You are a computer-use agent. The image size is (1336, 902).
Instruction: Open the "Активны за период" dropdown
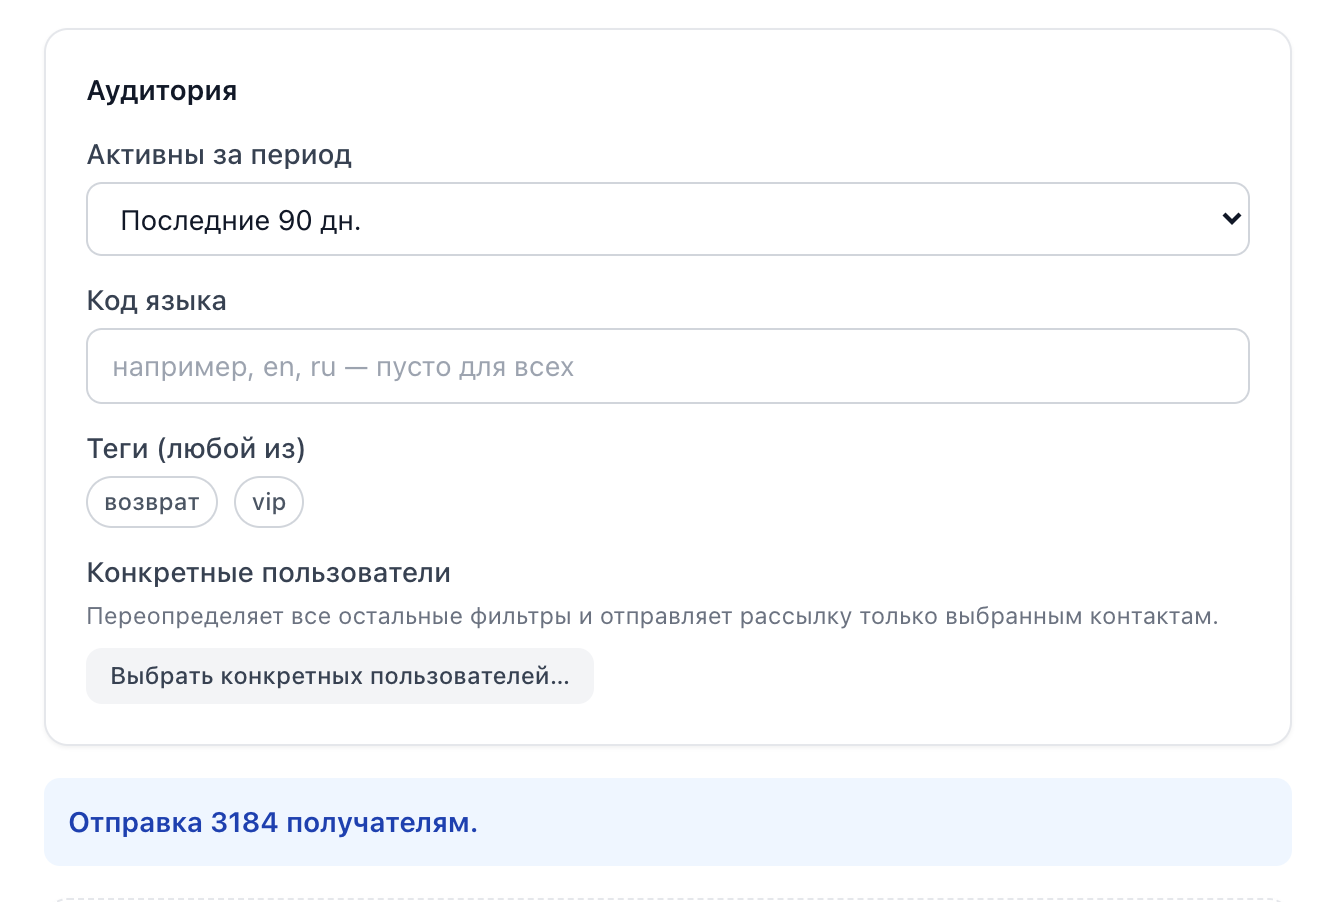click(x=668, y=219)
